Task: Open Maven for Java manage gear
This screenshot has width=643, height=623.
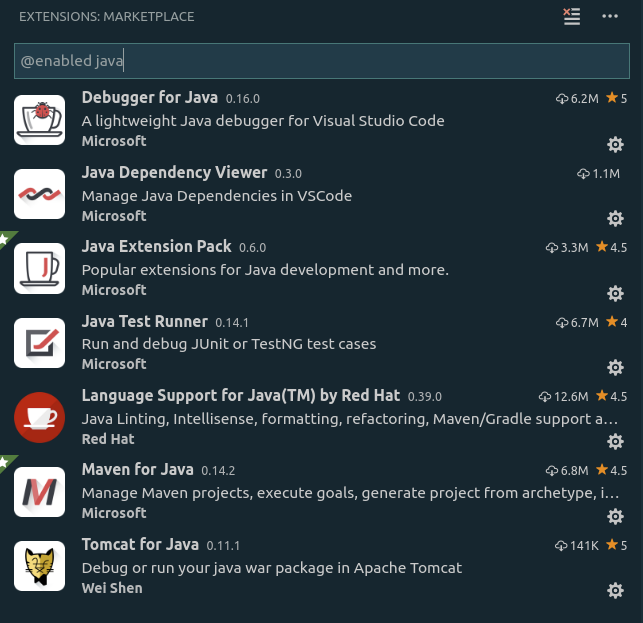Action: 616,516
